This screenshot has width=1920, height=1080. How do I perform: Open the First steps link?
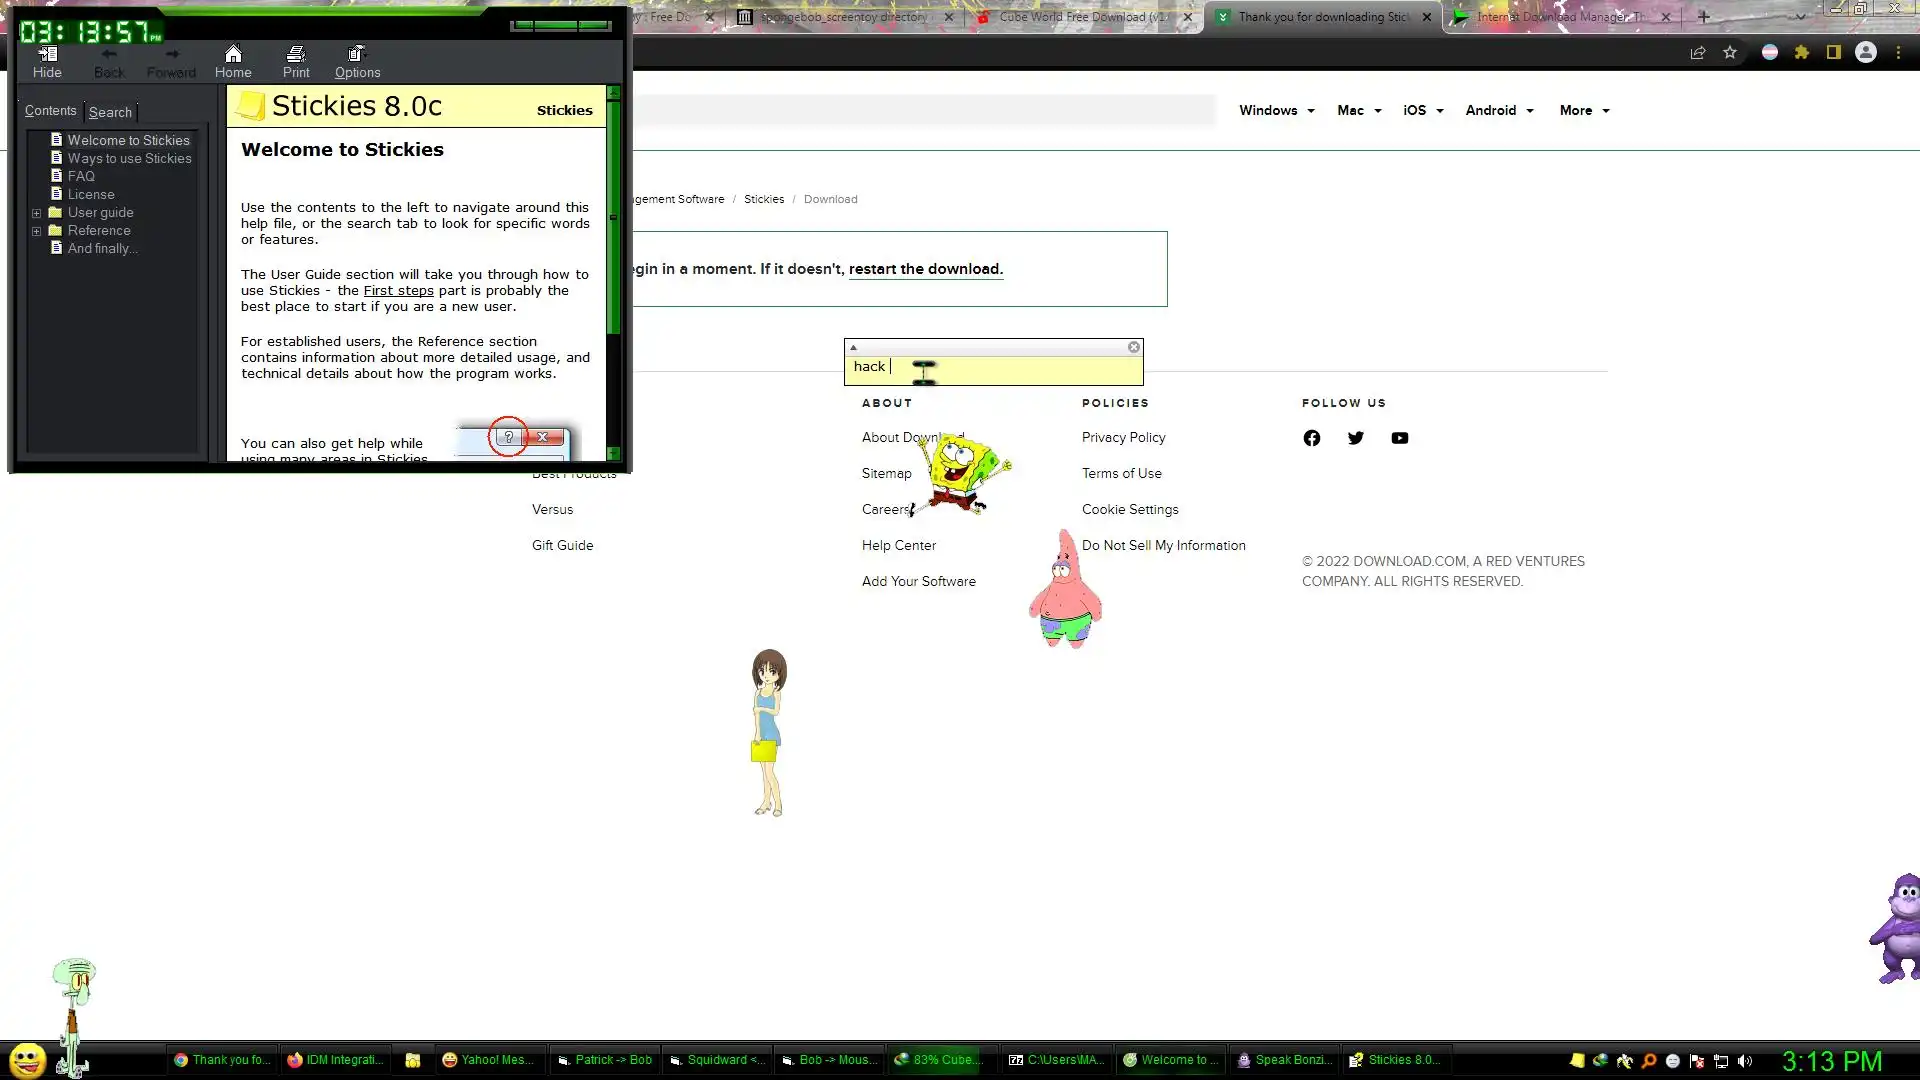[x=398, y=291]
